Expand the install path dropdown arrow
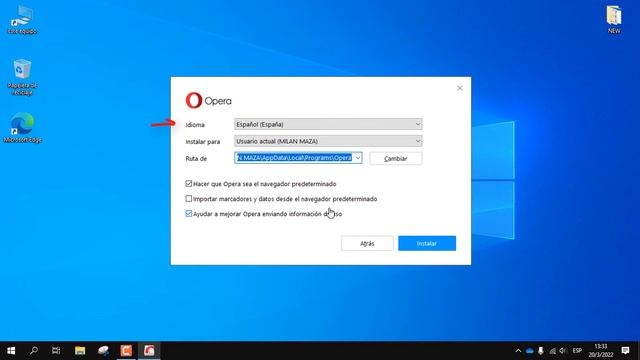Viewport: 640px width, 360px height. pos(358,158)
